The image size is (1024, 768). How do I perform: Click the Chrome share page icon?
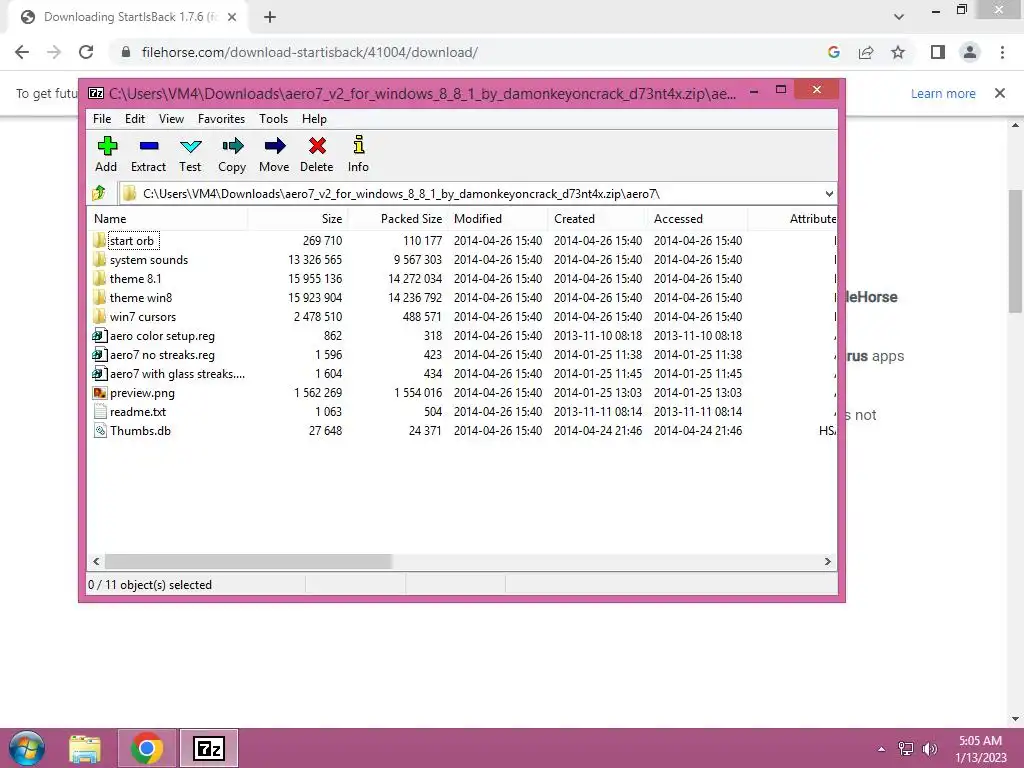pos(866,52)
